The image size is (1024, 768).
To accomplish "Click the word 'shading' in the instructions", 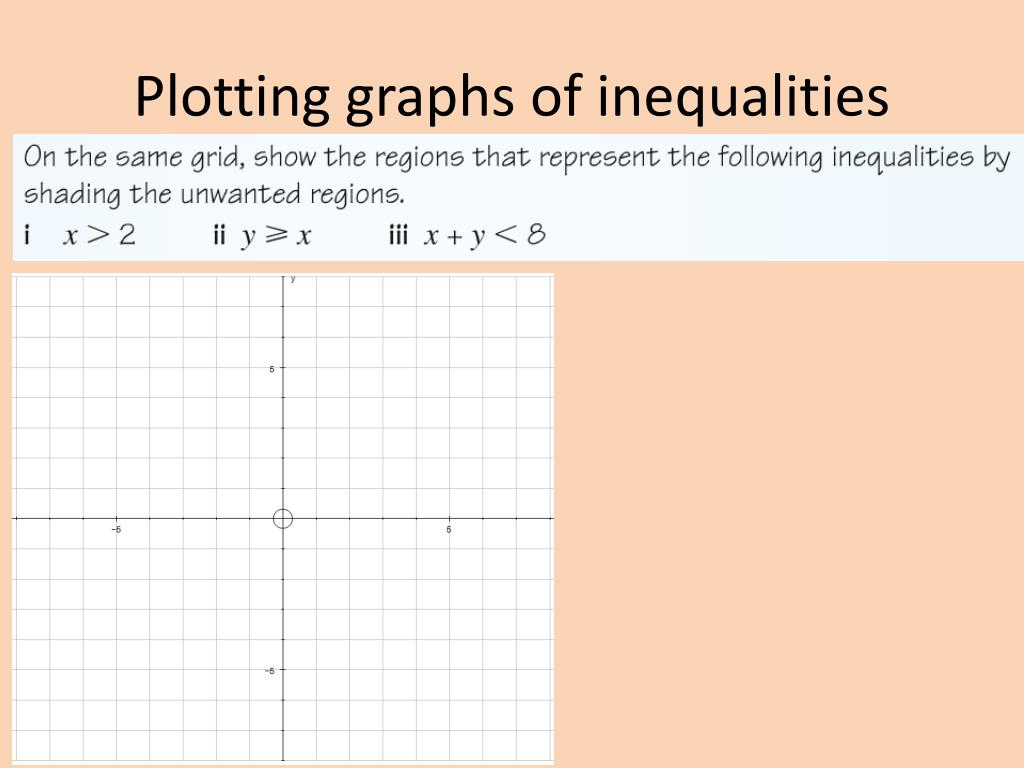I will coord(72,195).
